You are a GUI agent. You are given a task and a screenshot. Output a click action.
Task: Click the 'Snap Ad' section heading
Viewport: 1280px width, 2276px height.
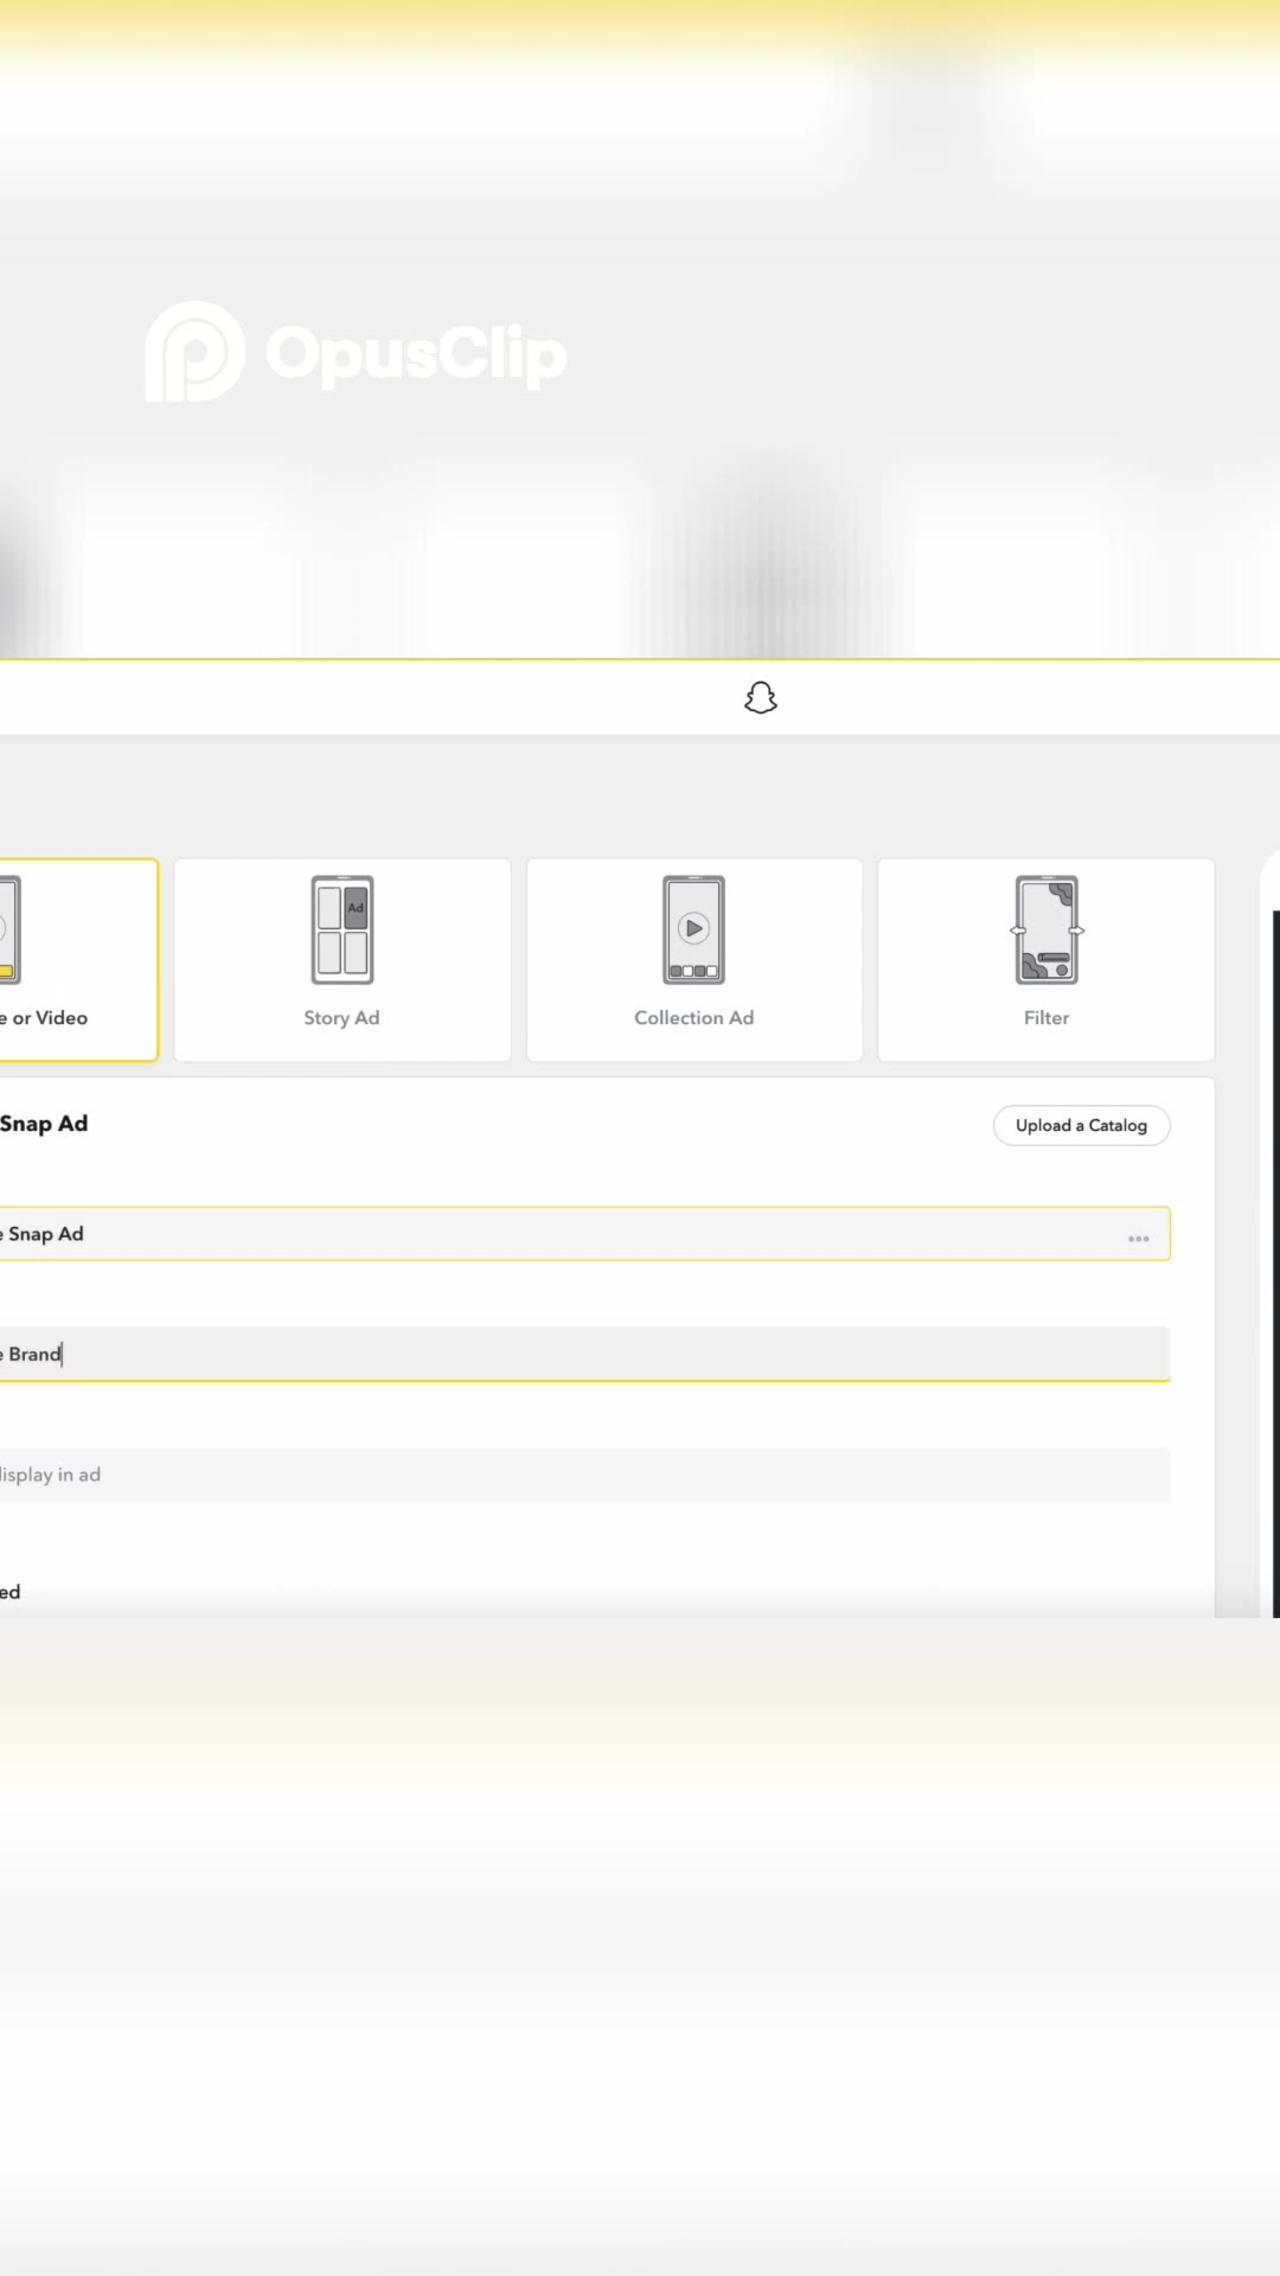point(44,1123)
